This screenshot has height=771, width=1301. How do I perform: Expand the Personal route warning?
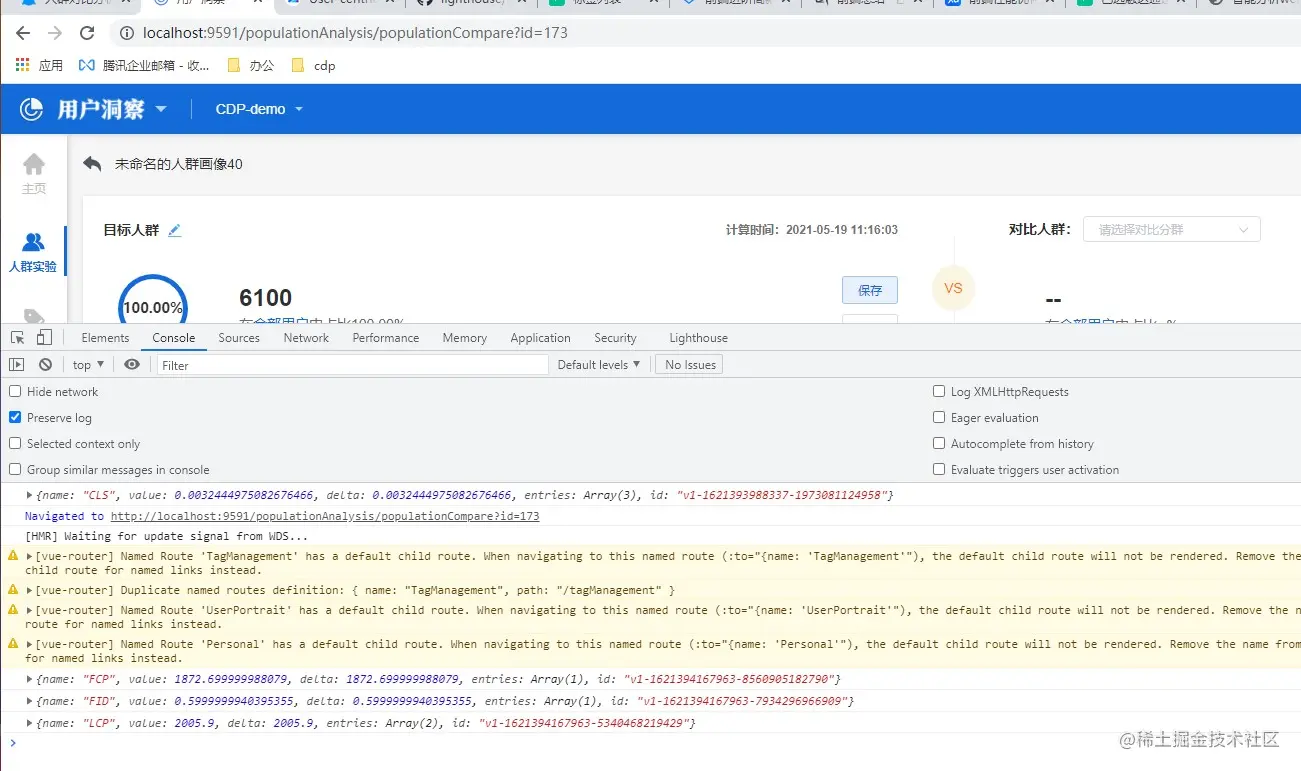30,645
